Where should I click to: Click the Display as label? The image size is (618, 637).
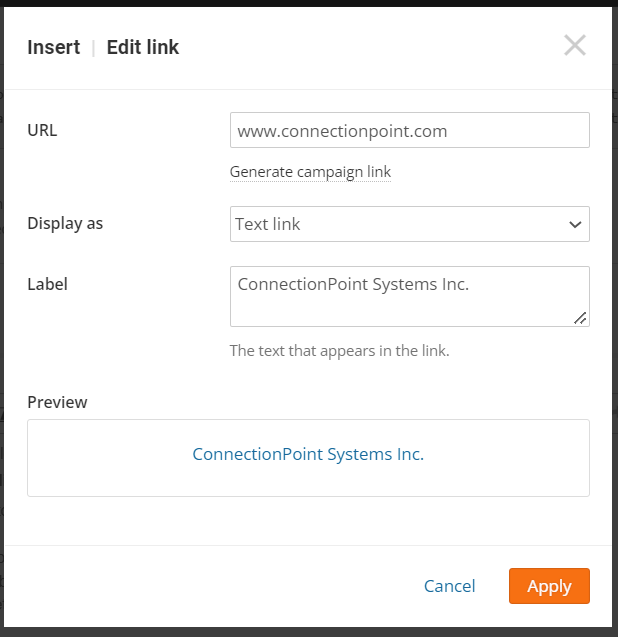[x=65, y=223]
